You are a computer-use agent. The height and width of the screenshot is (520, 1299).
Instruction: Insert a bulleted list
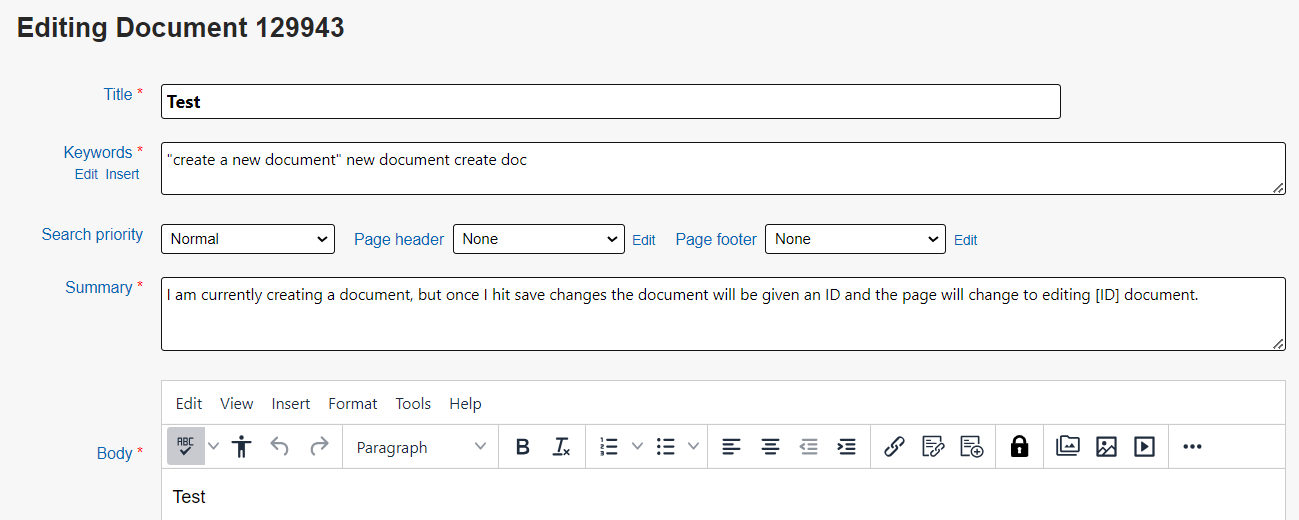point(665,447)
